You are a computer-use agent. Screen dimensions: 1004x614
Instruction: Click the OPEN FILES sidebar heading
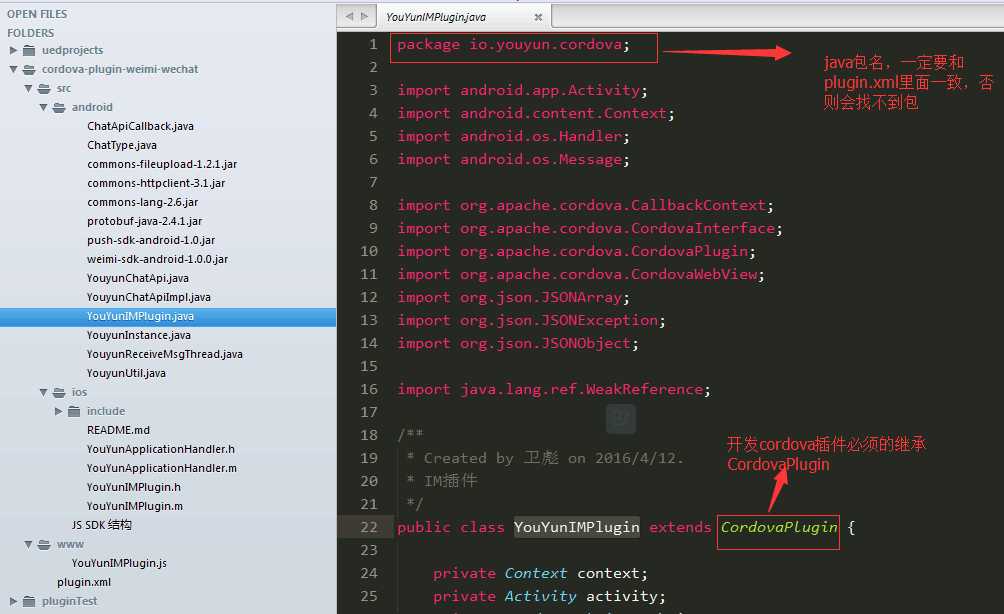(37, 14)
